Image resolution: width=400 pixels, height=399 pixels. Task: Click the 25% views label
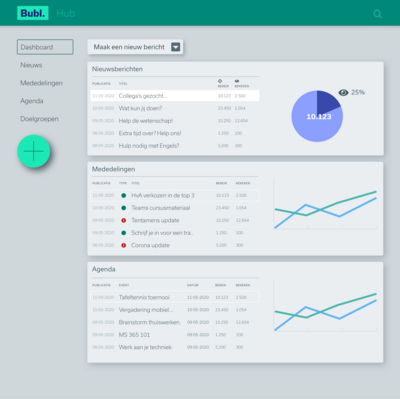[x=358, y=92]
